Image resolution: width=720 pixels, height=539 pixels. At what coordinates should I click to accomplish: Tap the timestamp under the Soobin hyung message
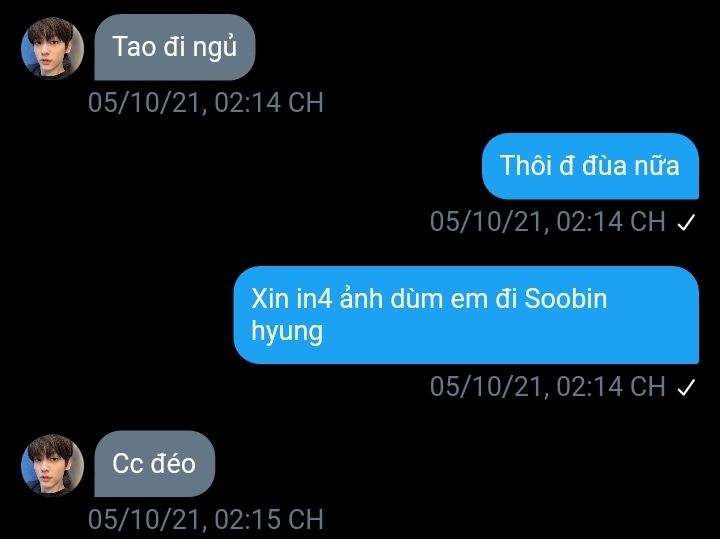(547, 386)
